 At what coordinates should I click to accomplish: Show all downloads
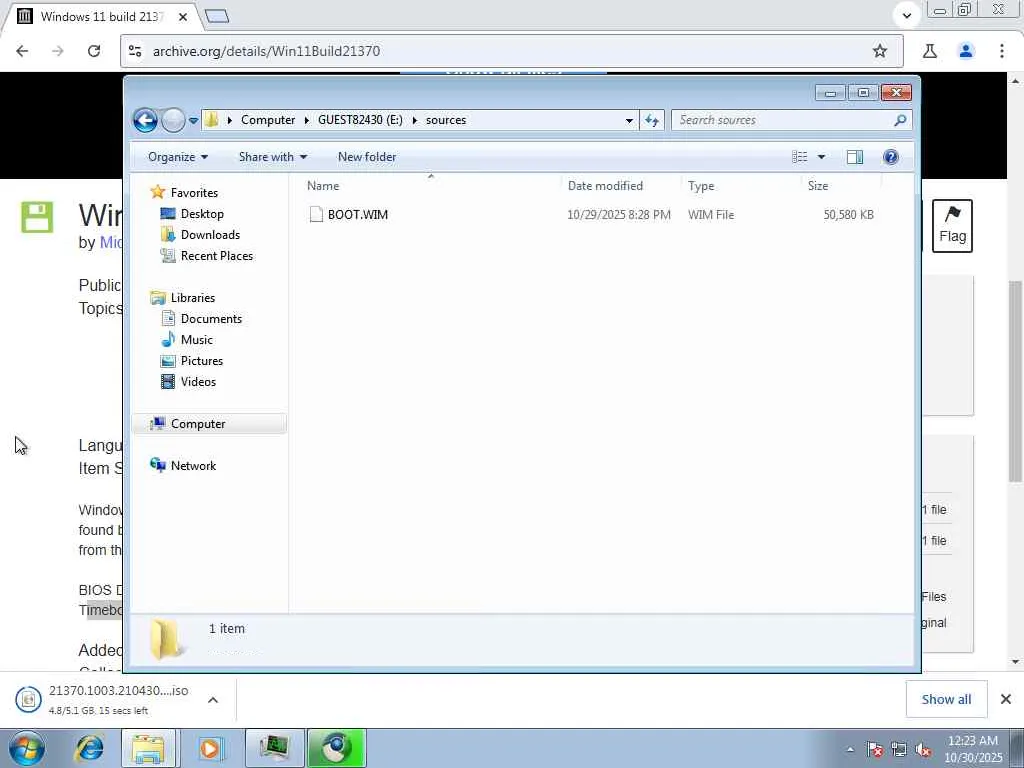[x=946, y=699]
